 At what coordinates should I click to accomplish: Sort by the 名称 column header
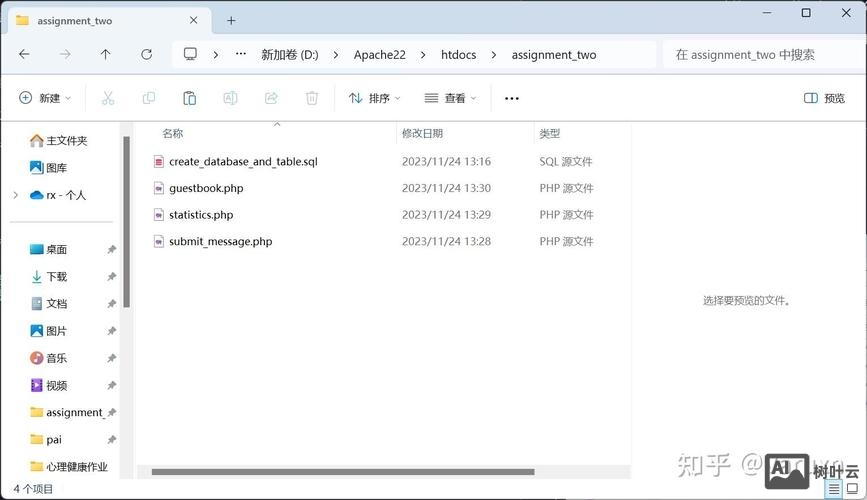click(x=173, y=133)
